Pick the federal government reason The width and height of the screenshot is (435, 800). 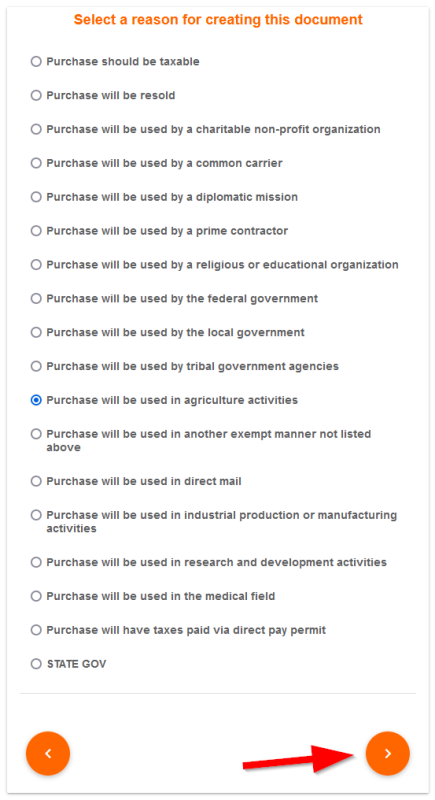coord(36,298)
